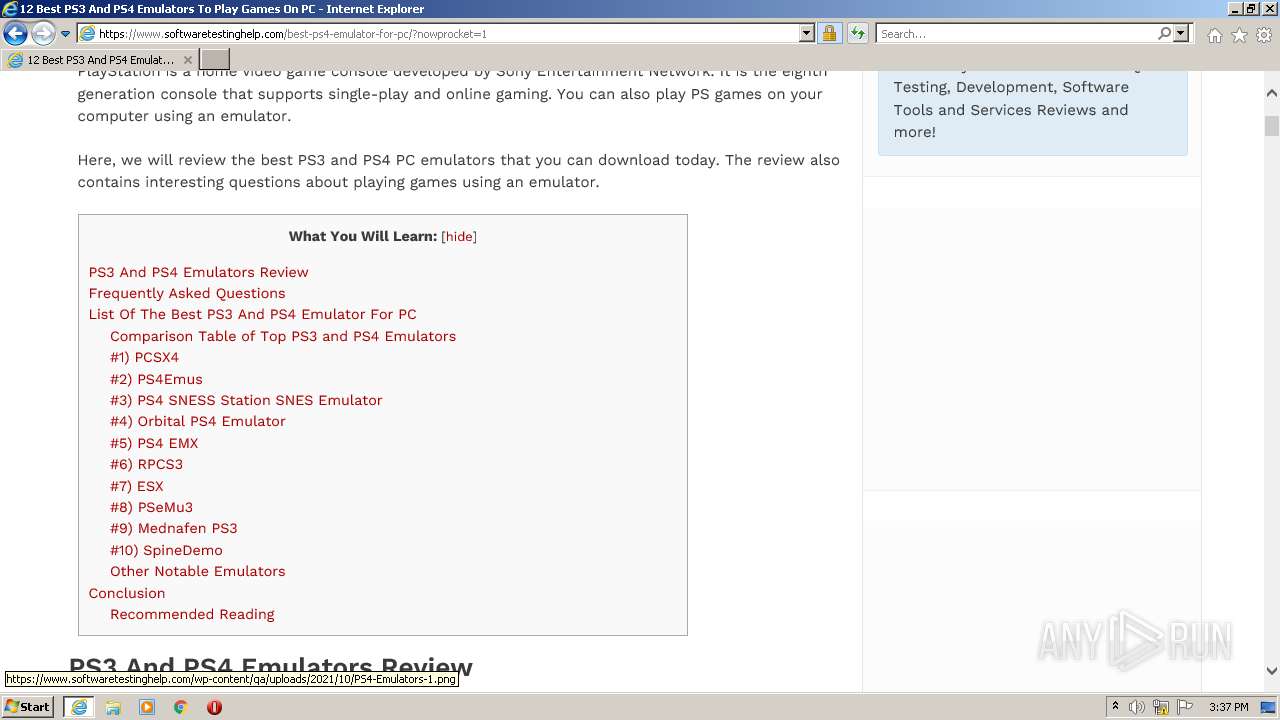Show hidden tray icons arrow

(x=1115, y=707)
